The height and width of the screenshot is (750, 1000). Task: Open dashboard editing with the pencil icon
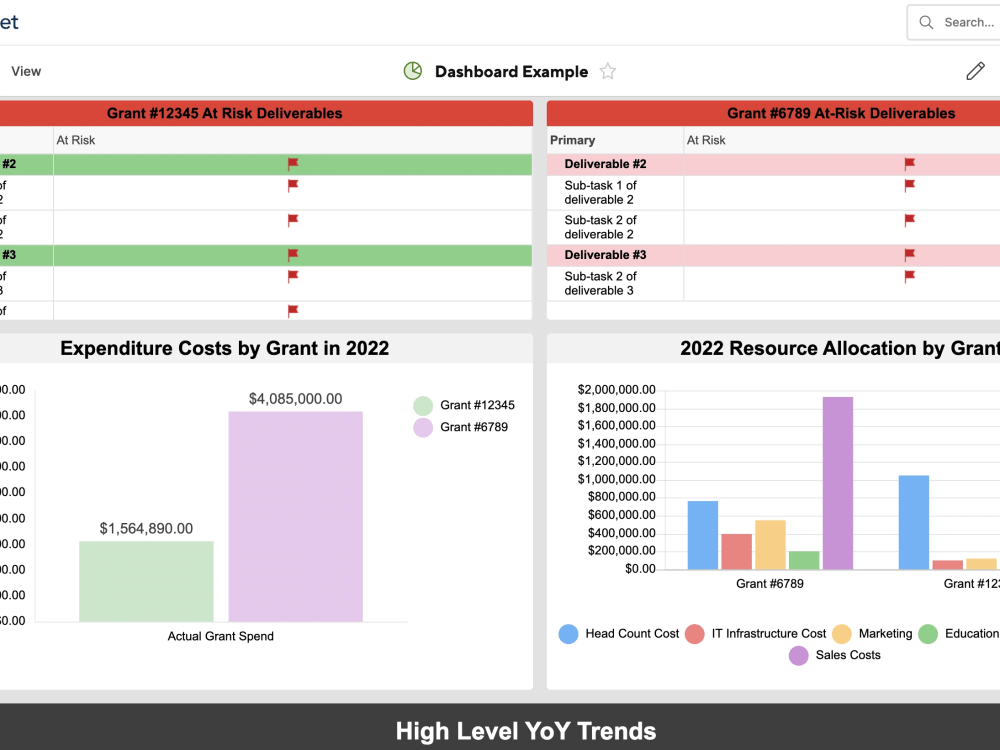coord(975,70)
